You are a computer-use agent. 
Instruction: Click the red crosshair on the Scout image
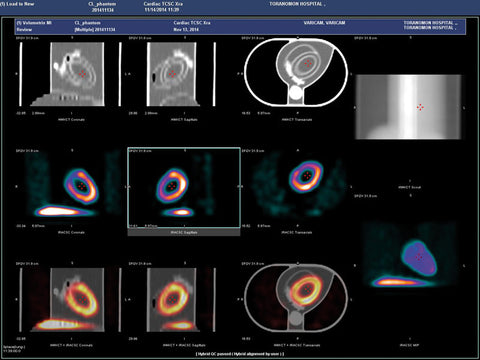click(x=420, y=107)
